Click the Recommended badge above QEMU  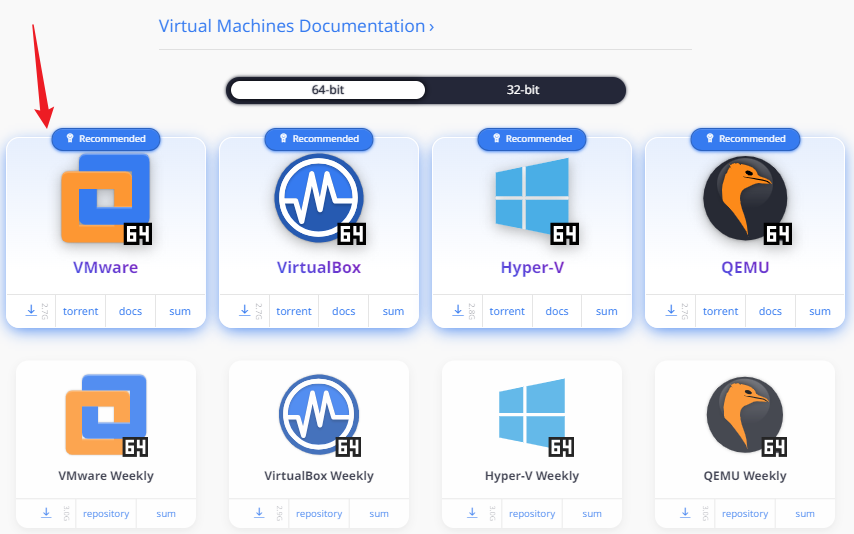[x=746, y=139]
